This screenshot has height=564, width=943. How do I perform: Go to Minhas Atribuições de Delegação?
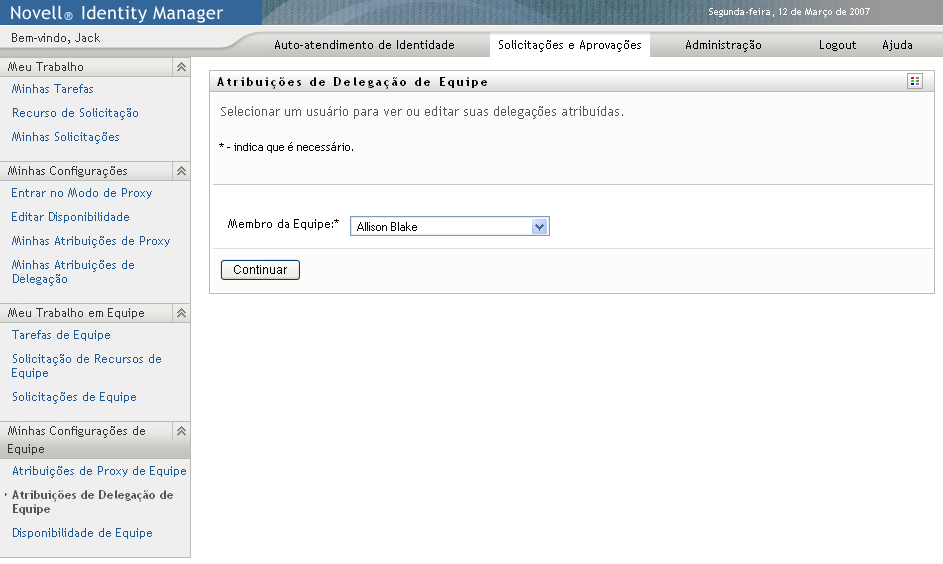click(x=73, y=272)
